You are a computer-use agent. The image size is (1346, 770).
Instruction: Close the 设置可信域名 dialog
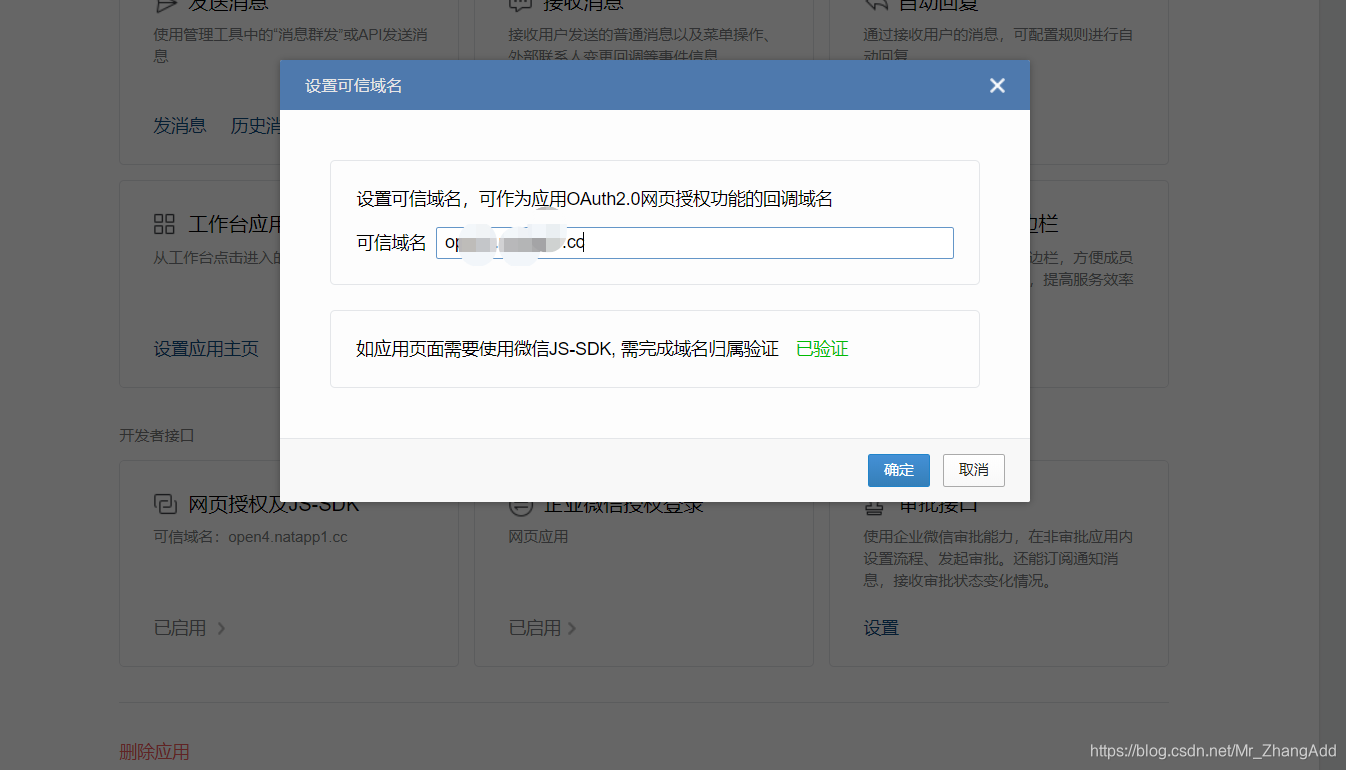(x=996, y=85)
